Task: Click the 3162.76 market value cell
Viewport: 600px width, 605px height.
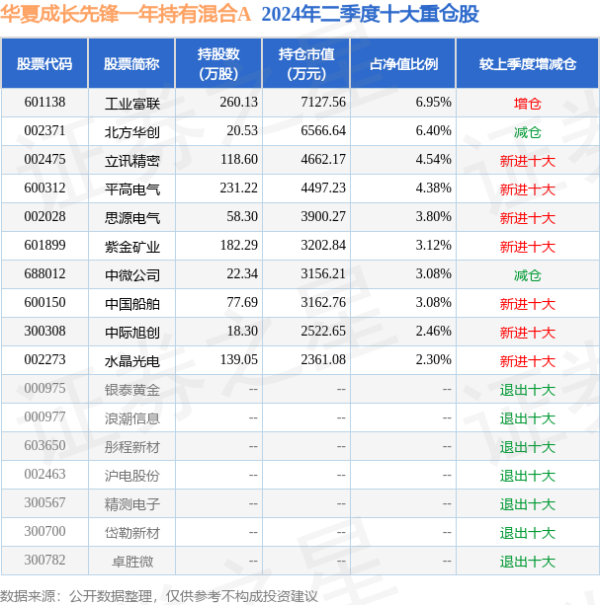Action: point(323,302)
